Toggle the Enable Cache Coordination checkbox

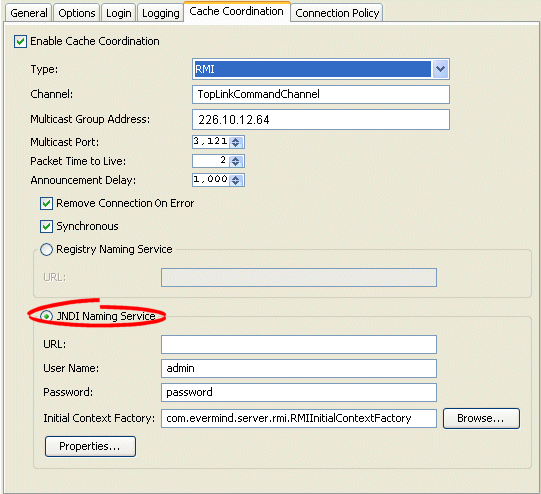(x=20, y=41)
